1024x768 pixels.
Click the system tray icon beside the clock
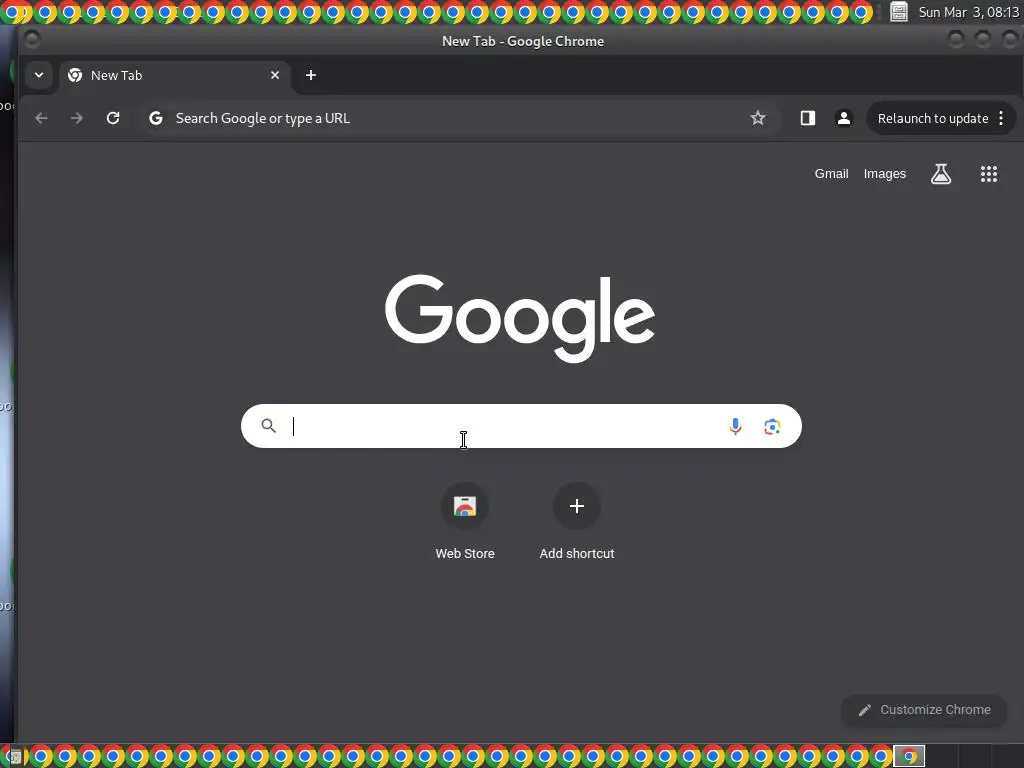click(x=899, y=12)
